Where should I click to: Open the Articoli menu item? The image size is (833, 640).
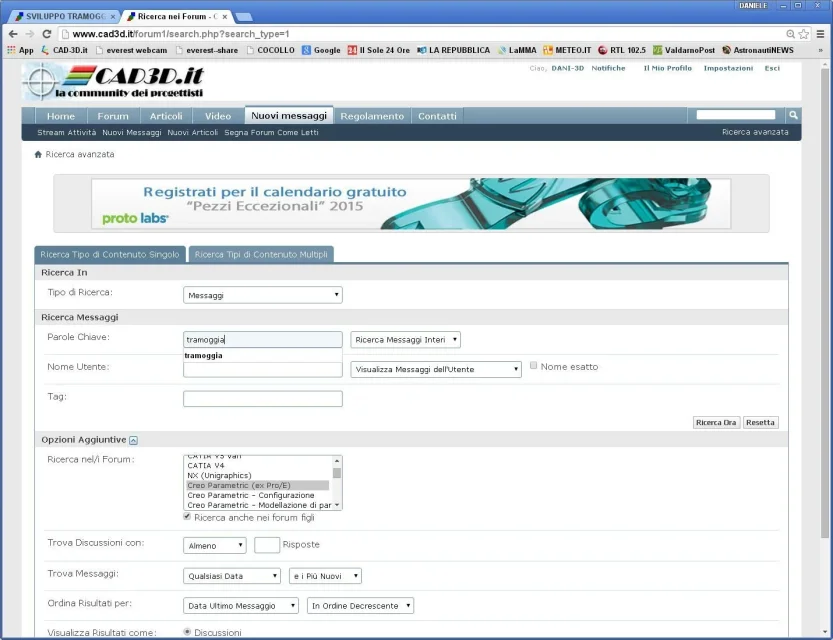pyautogui.click(x=166, y=116)
